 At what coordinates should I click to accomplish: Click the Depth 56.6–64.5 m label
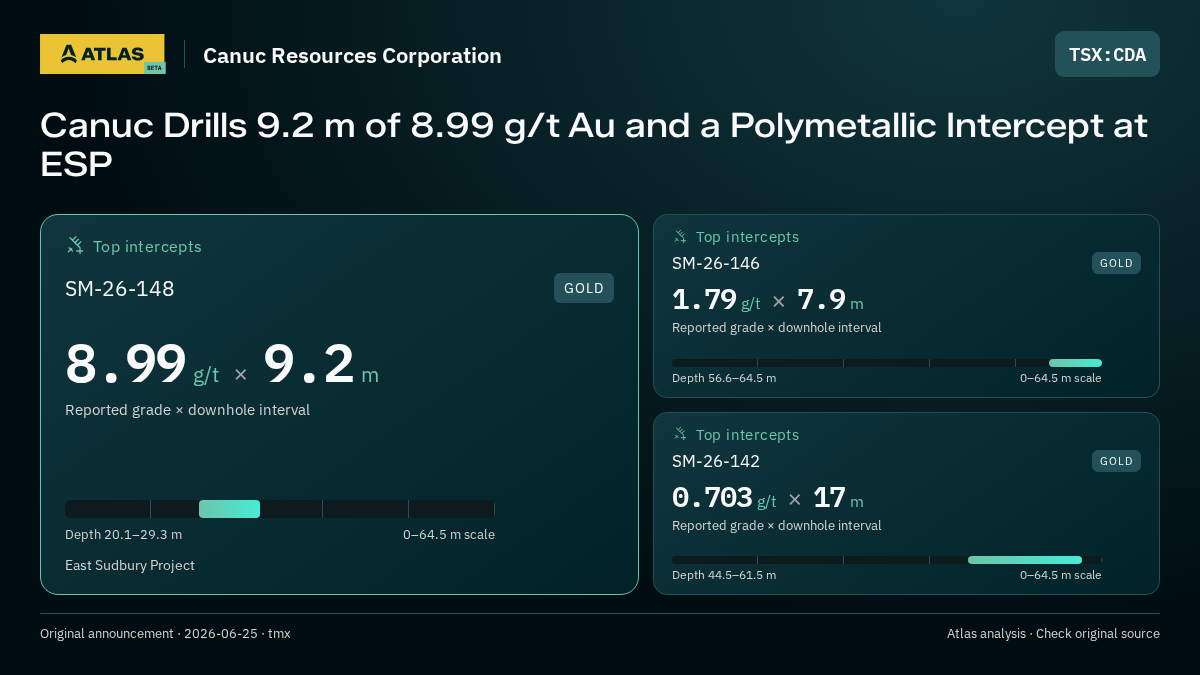pos(724,378)
